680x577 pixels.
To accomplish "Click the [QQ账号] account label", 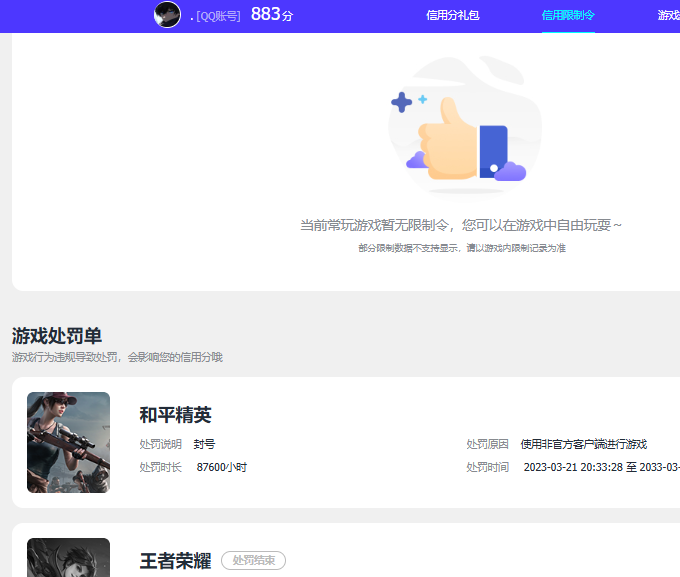I will (218, 16).
